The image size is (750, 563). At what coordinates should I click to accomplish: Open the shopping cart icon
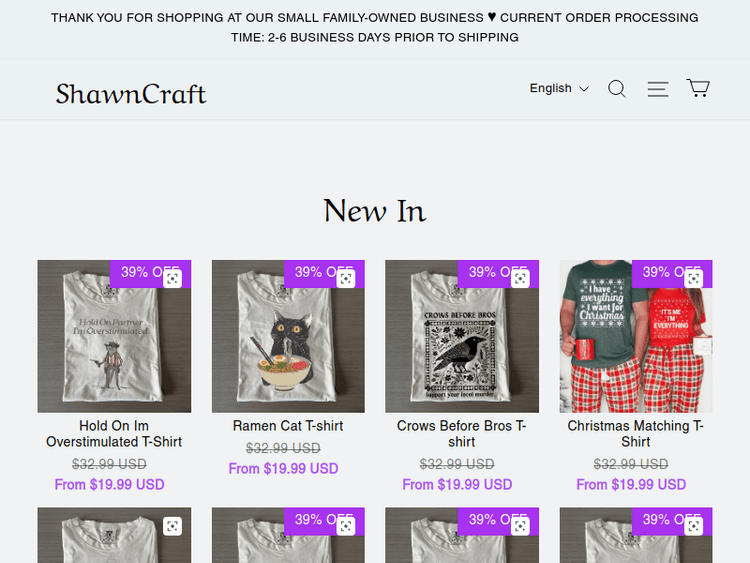698,88
